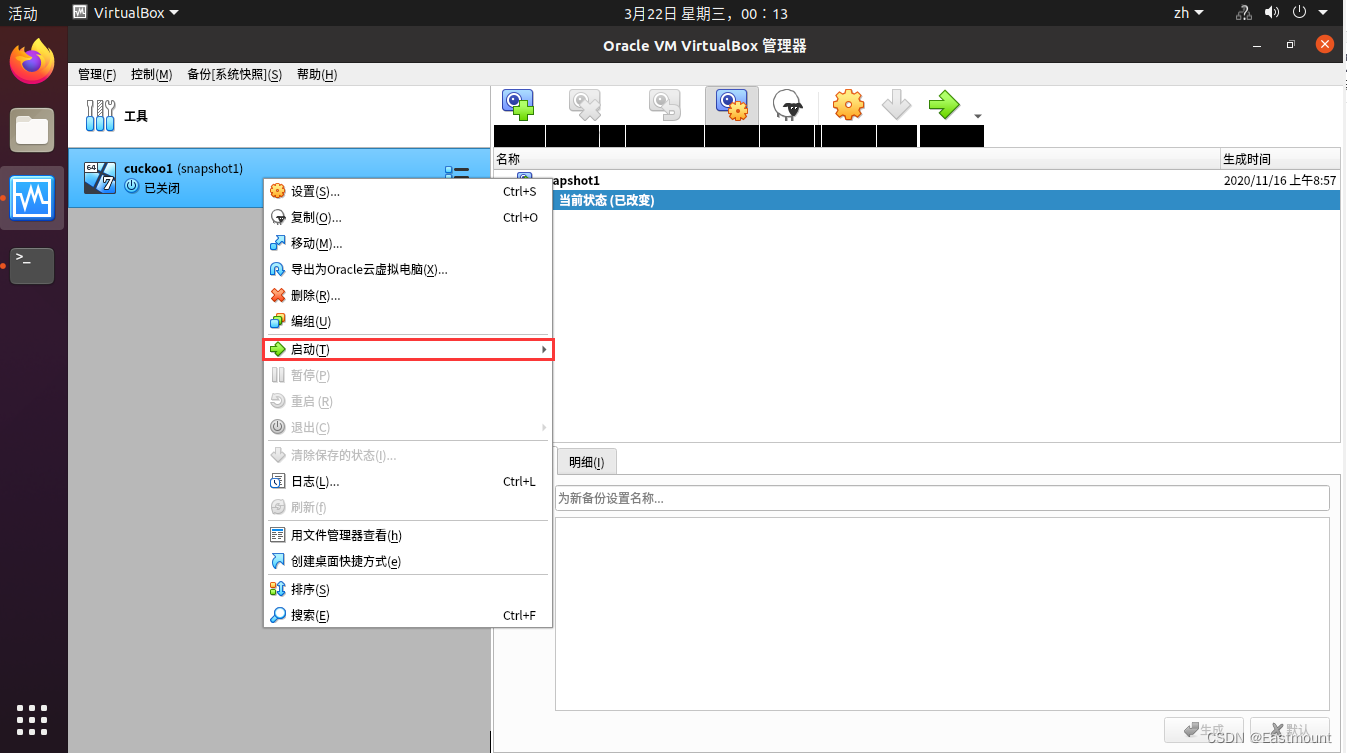Click the greyed Discard down-arrow toolbar icon
Viewport: 1347px width, 753px height.
click(x=896, y=105)
